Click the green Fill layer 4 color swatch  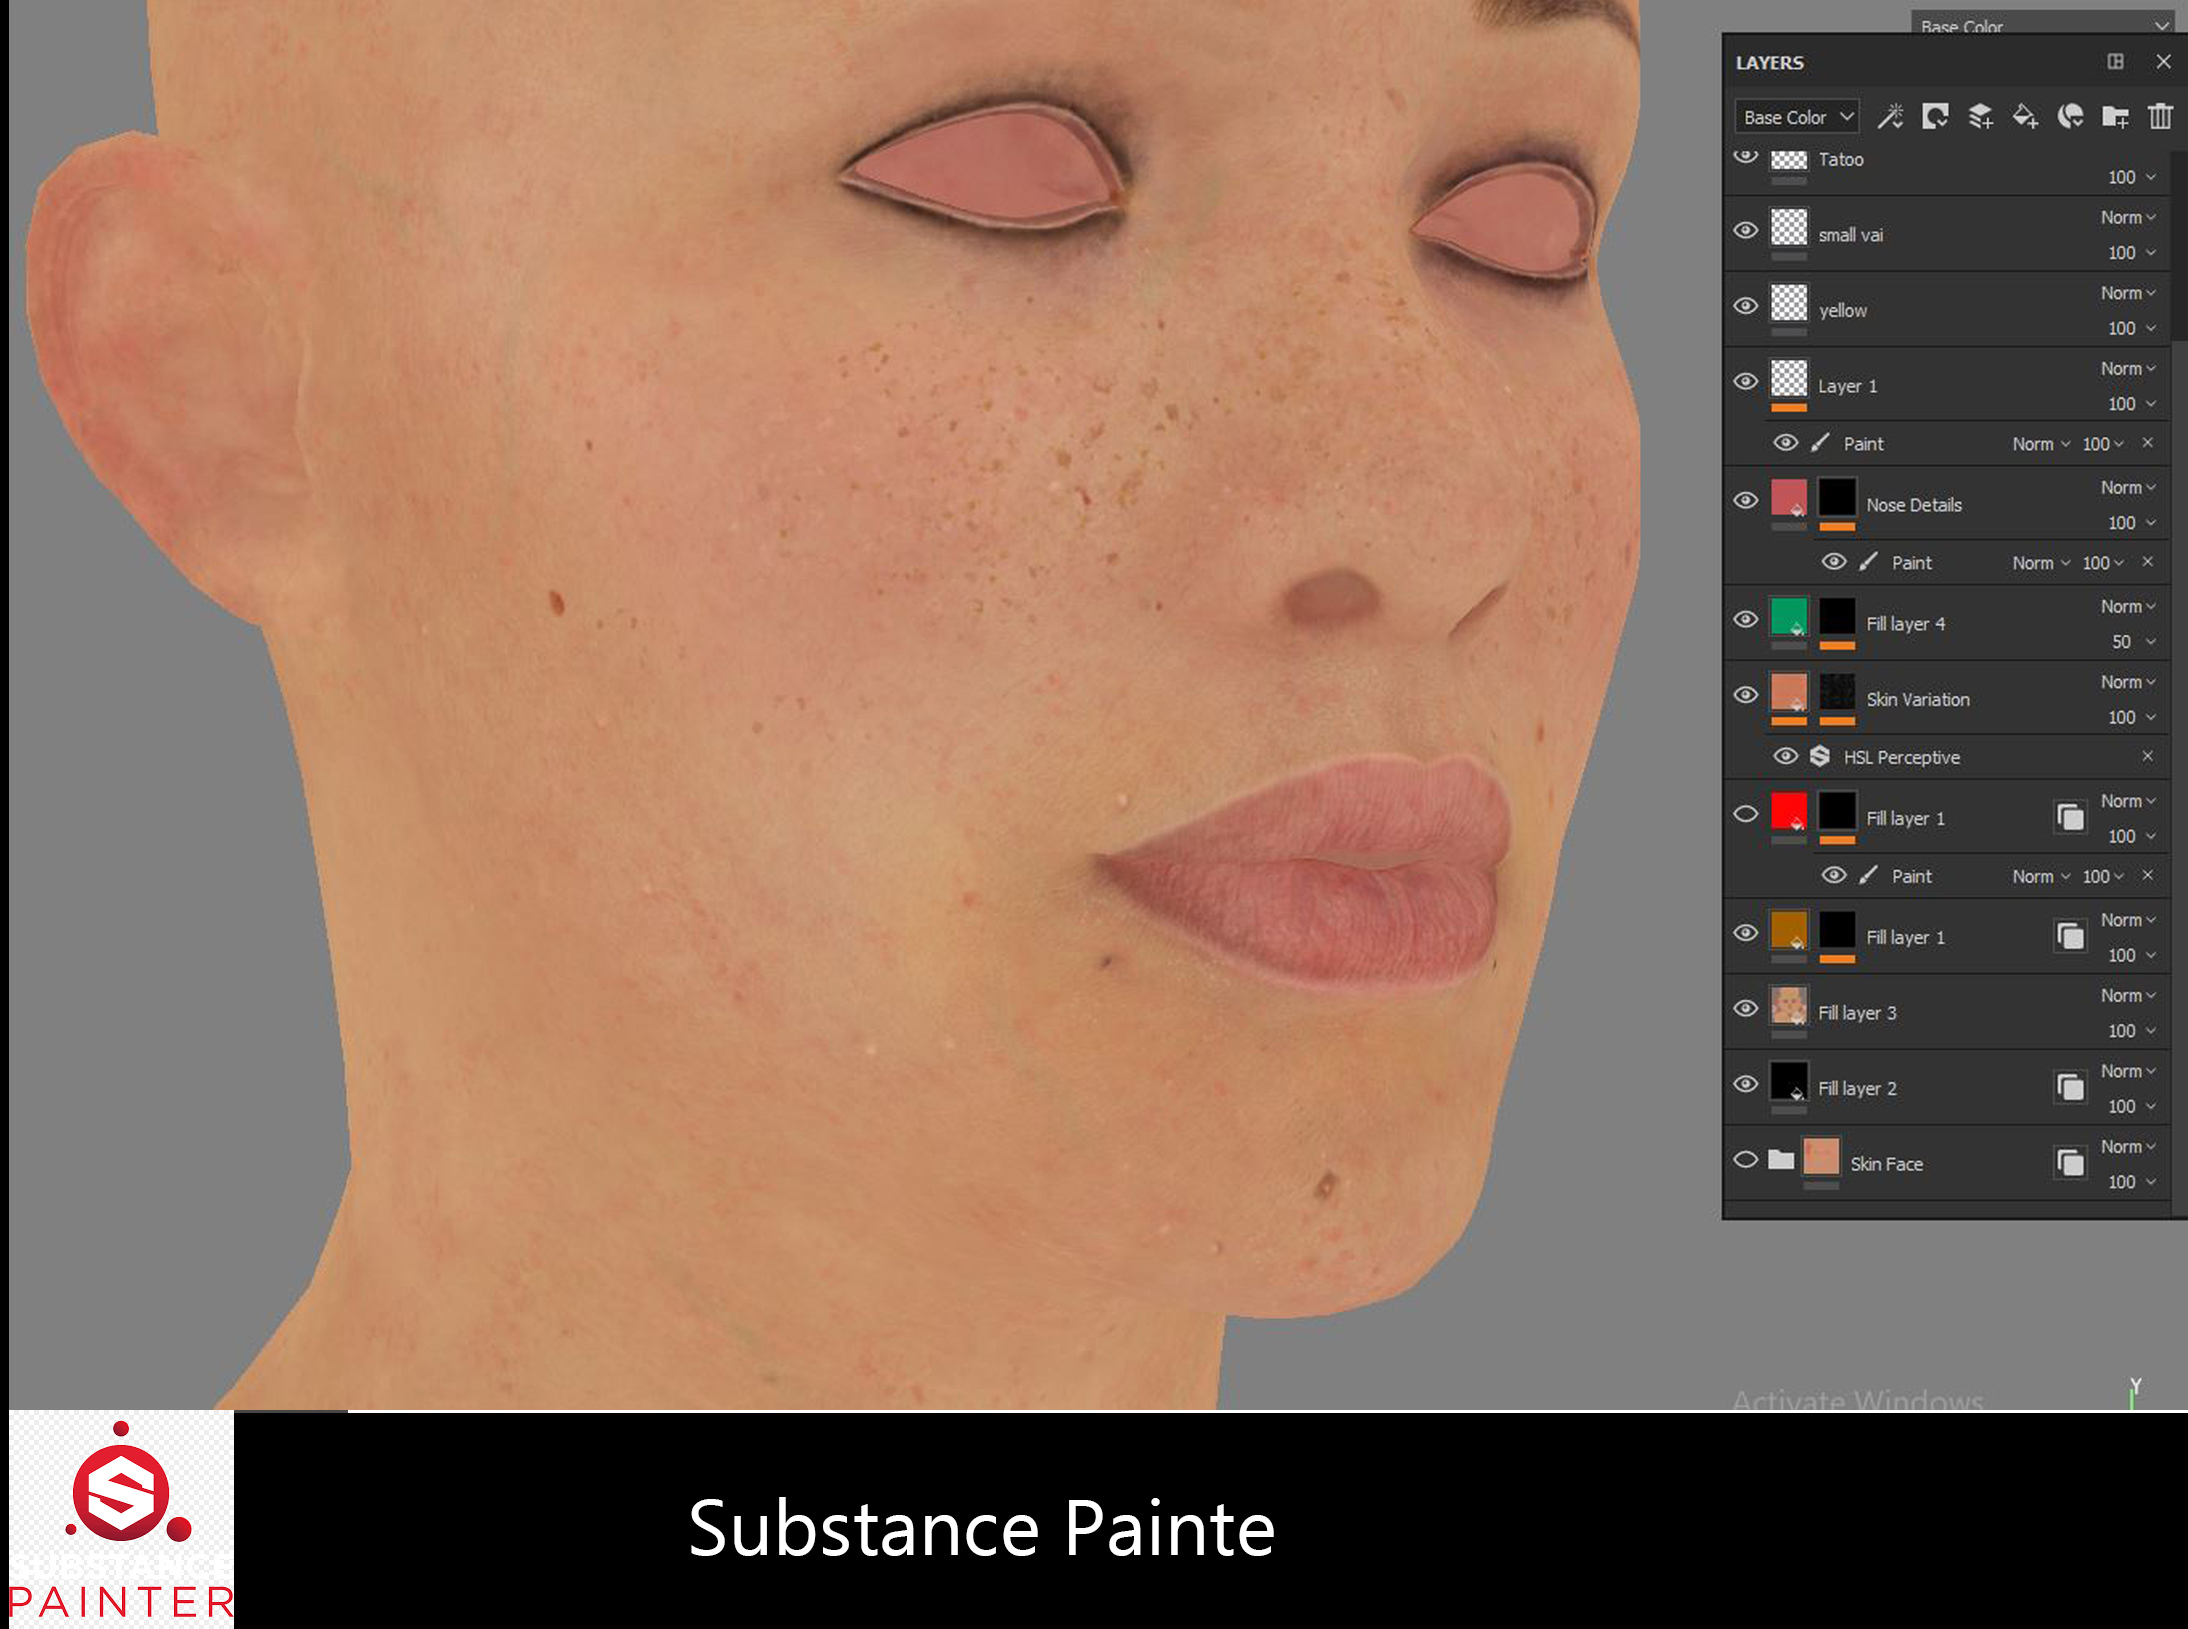coord(1789,617)
